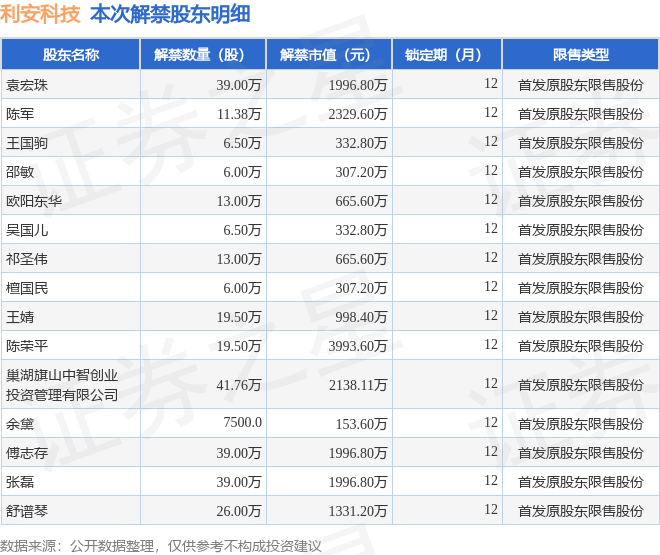The height and width of the screenshot is (555, 660).
Task: Click 2329.60万 value in 陈军 row
Action: click(x=358, y=114)
